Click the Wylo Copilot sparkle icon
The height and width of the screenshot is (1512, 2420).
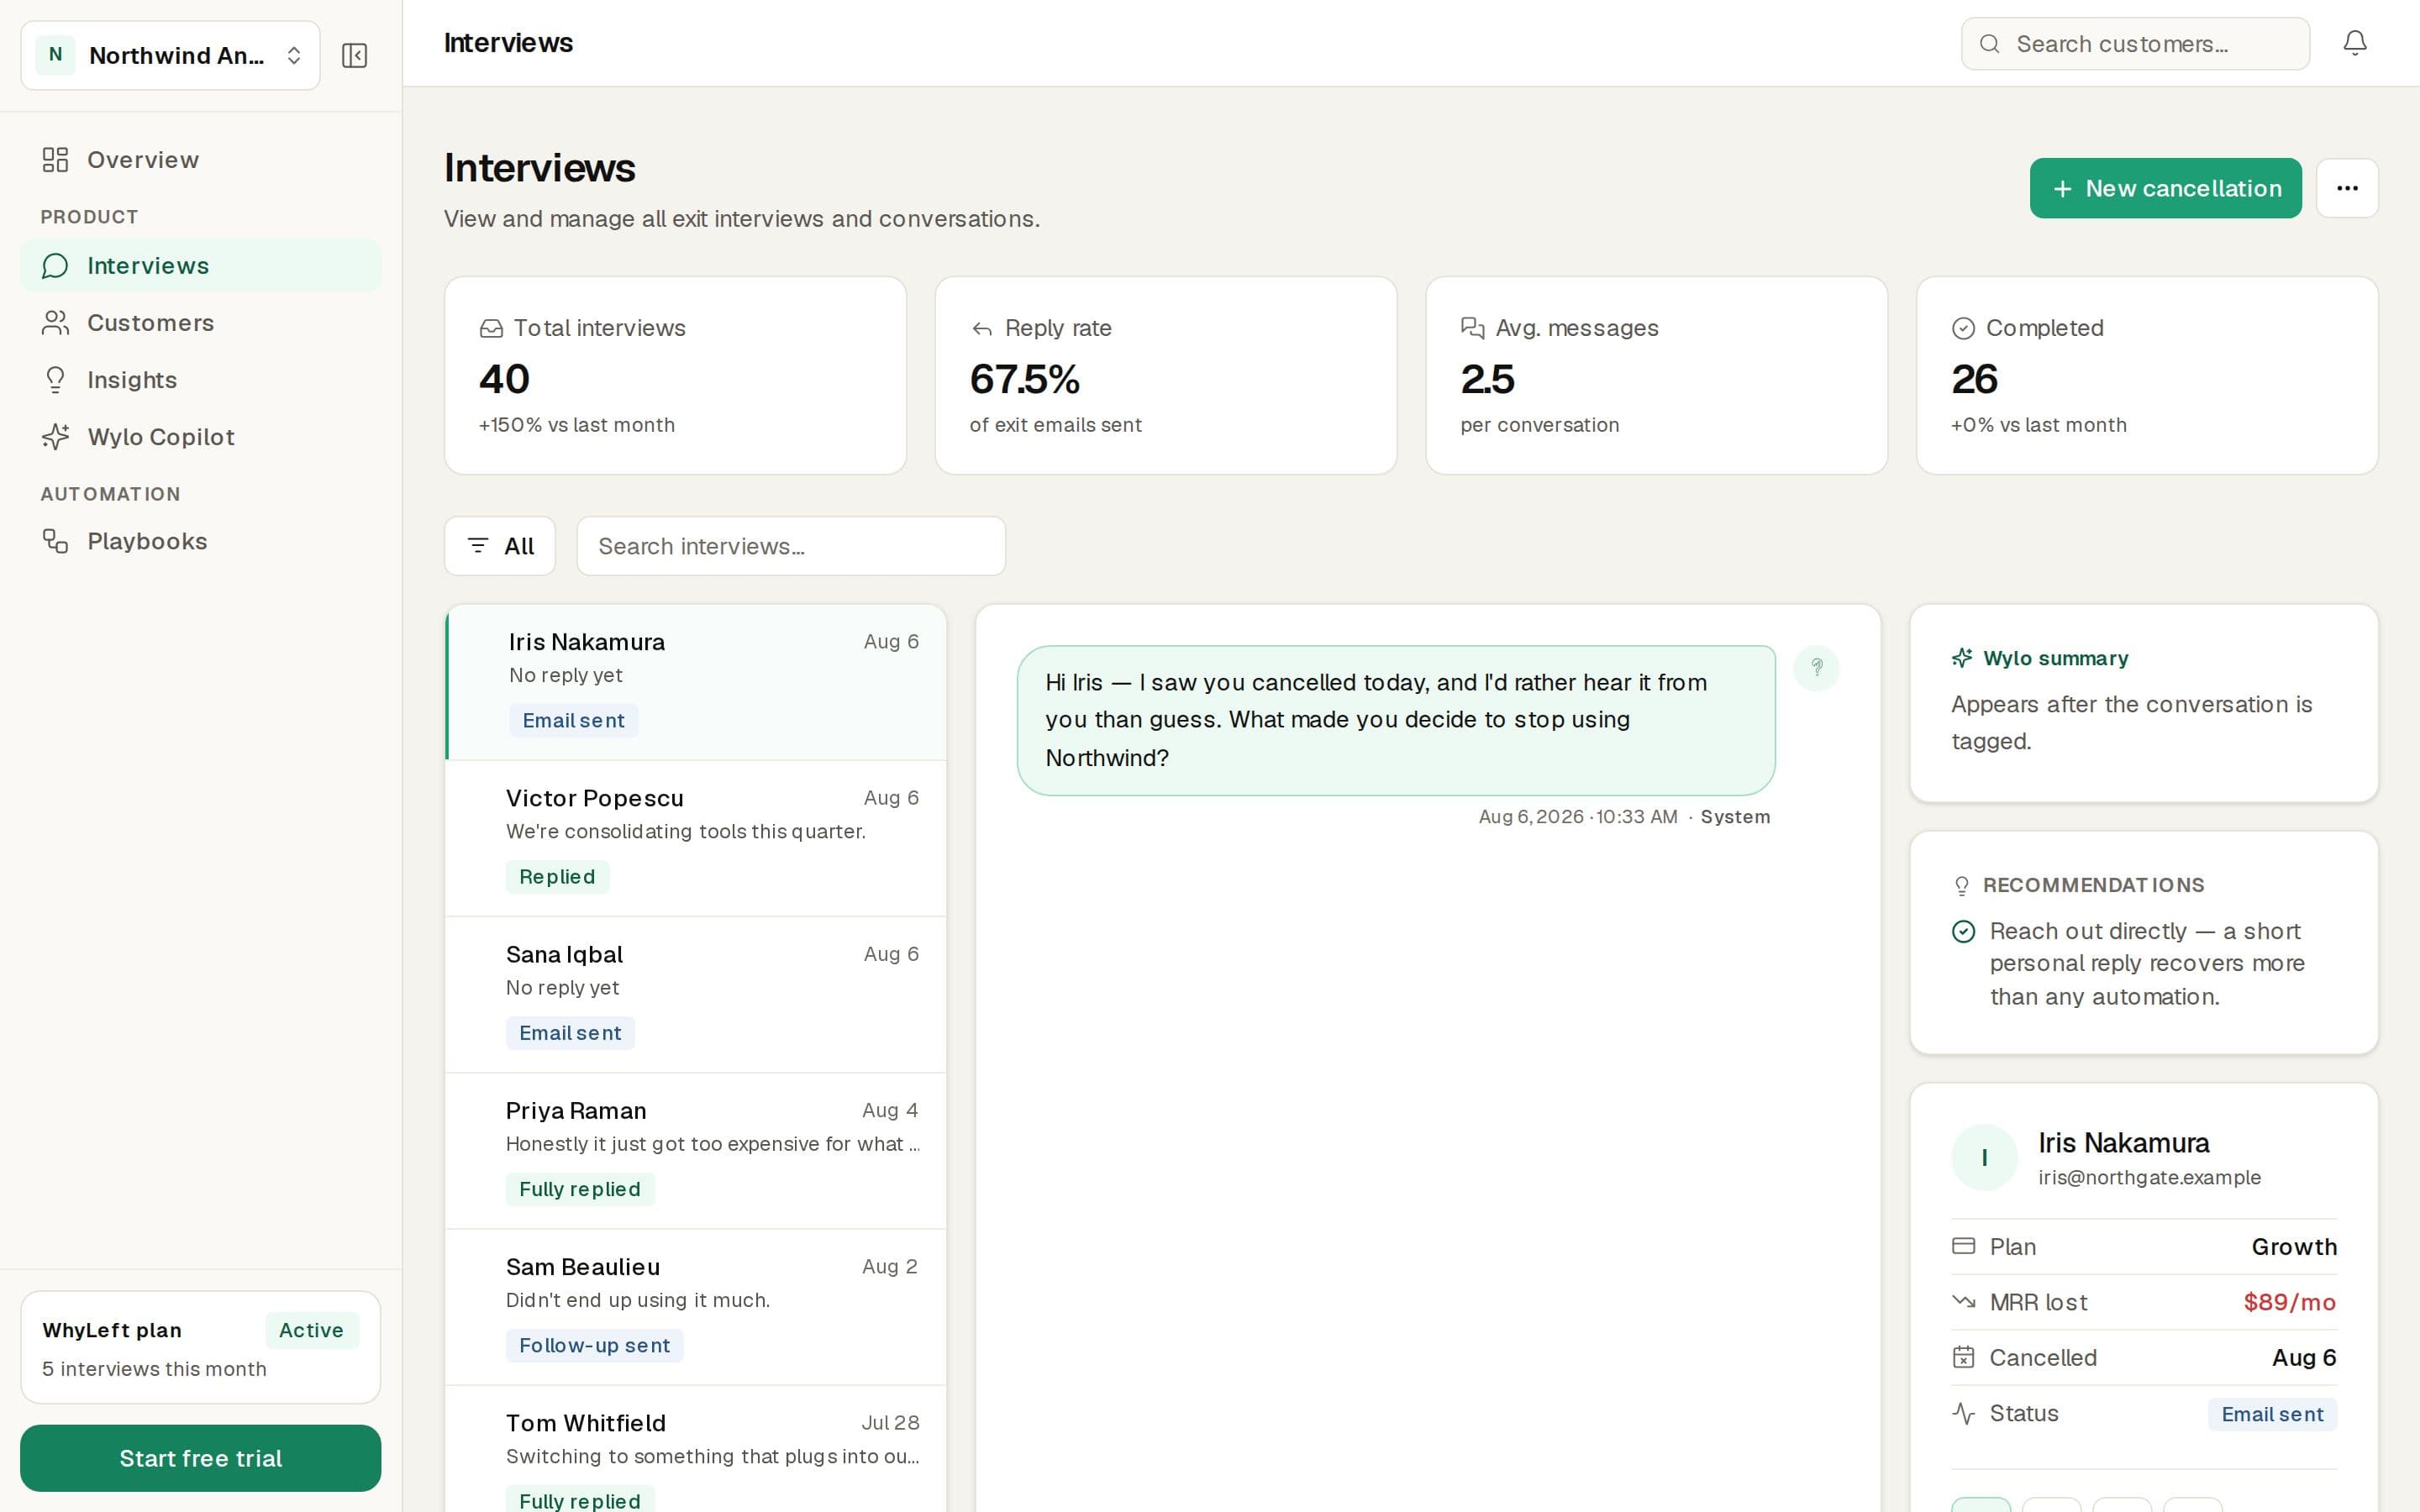tap(55, 437)
